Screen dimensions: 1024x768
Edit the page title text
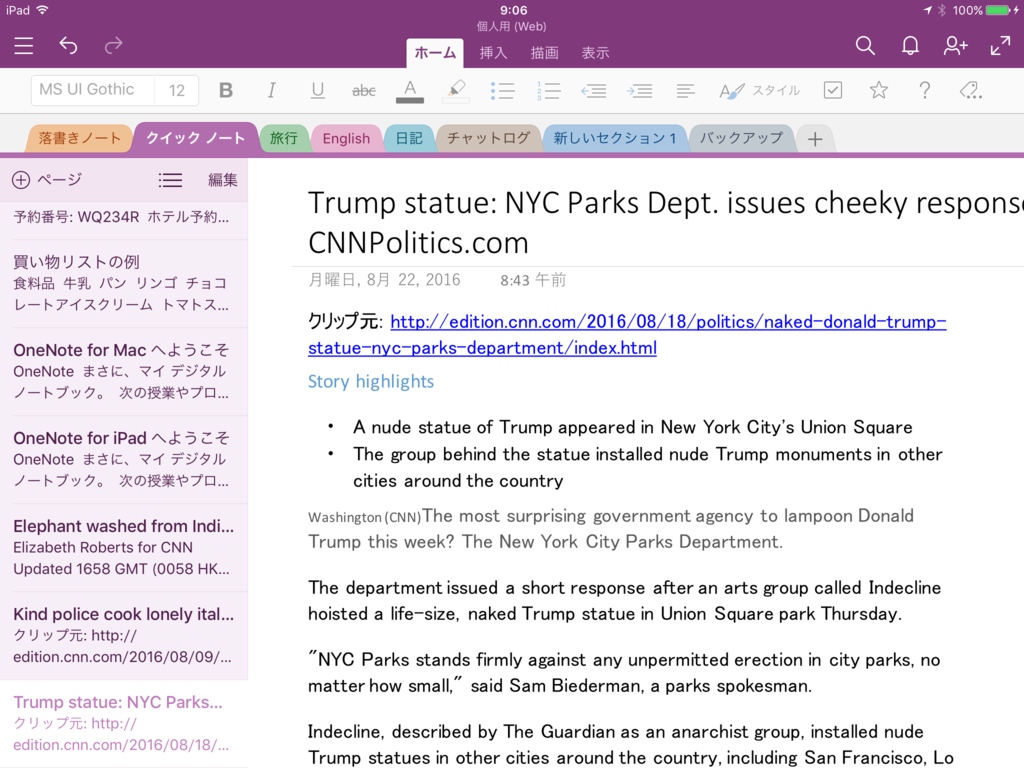[665, 223]
